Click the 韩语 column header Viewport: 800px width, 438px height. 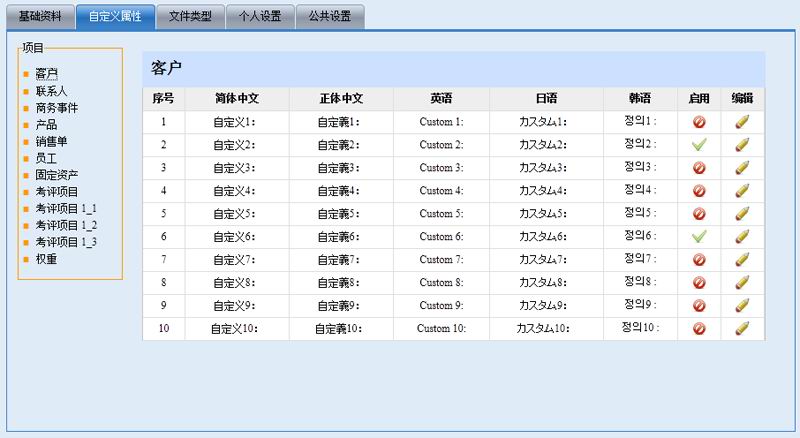(640, 99)
